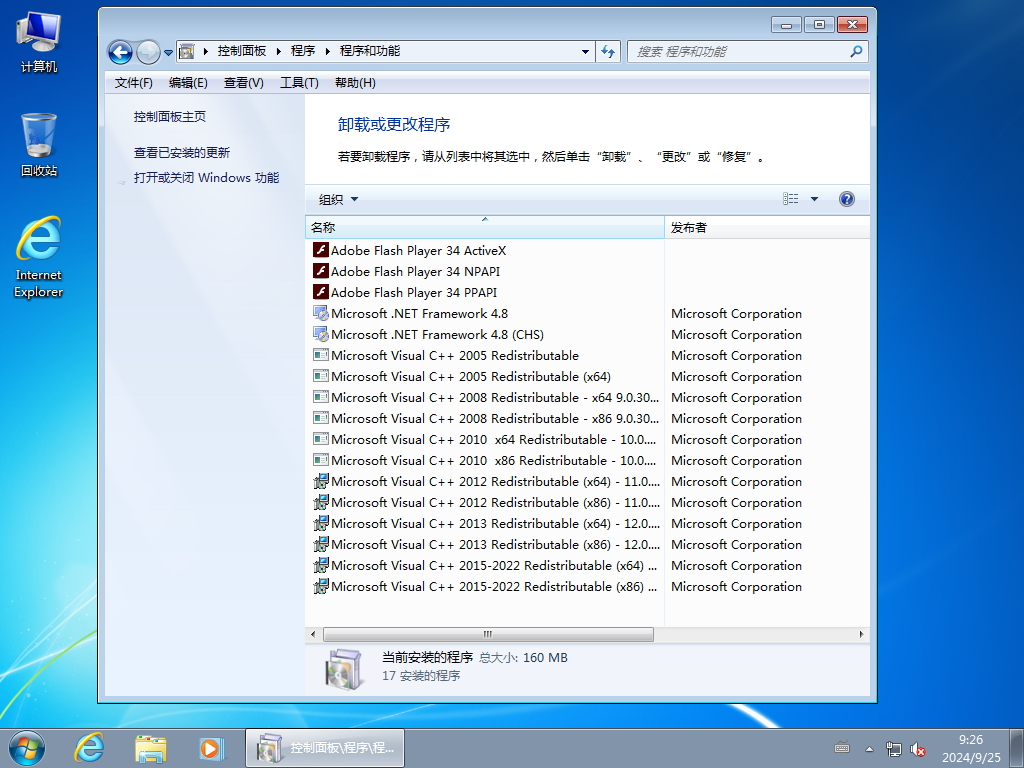The width and height of the screenshot is (1024, 768).
Task: Click the horizontal scrollbar right arrow
Action: tap(862, 634)
